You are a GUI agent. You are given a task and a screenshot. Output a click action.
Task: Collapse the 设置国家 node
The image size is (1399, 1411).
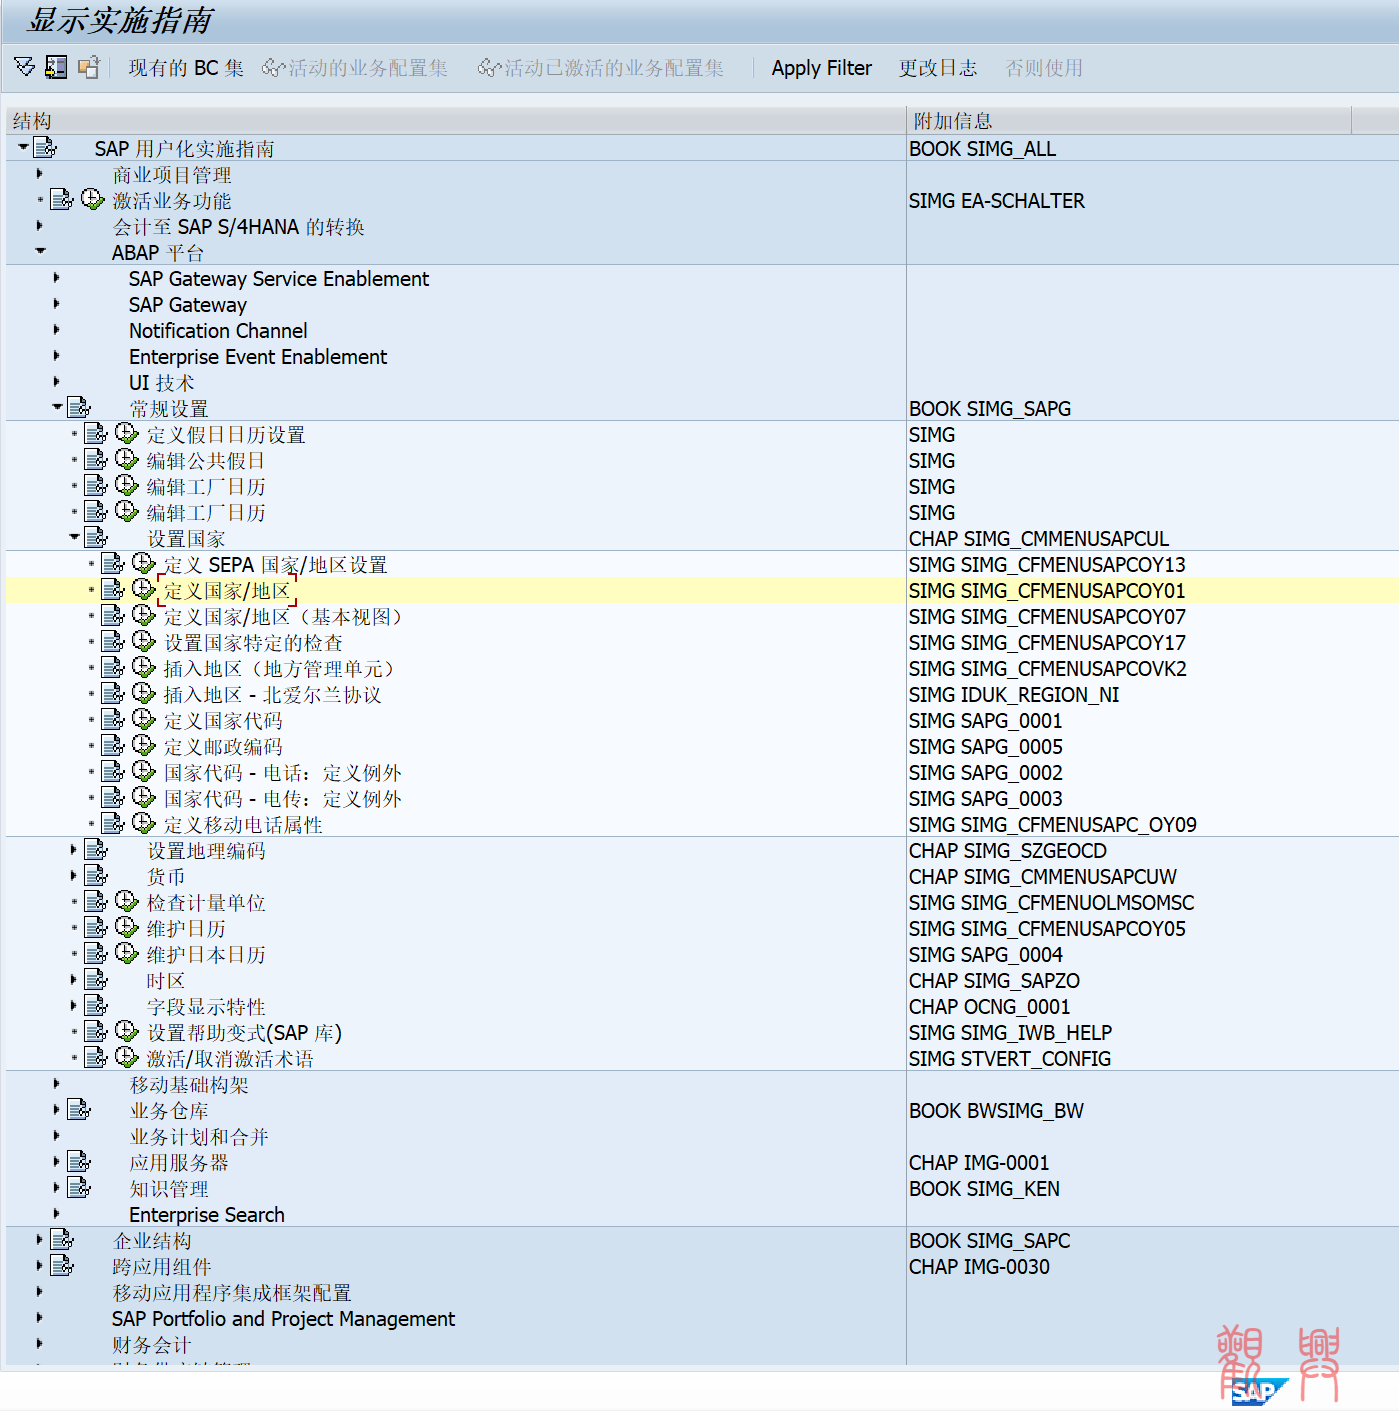point(74,537)
